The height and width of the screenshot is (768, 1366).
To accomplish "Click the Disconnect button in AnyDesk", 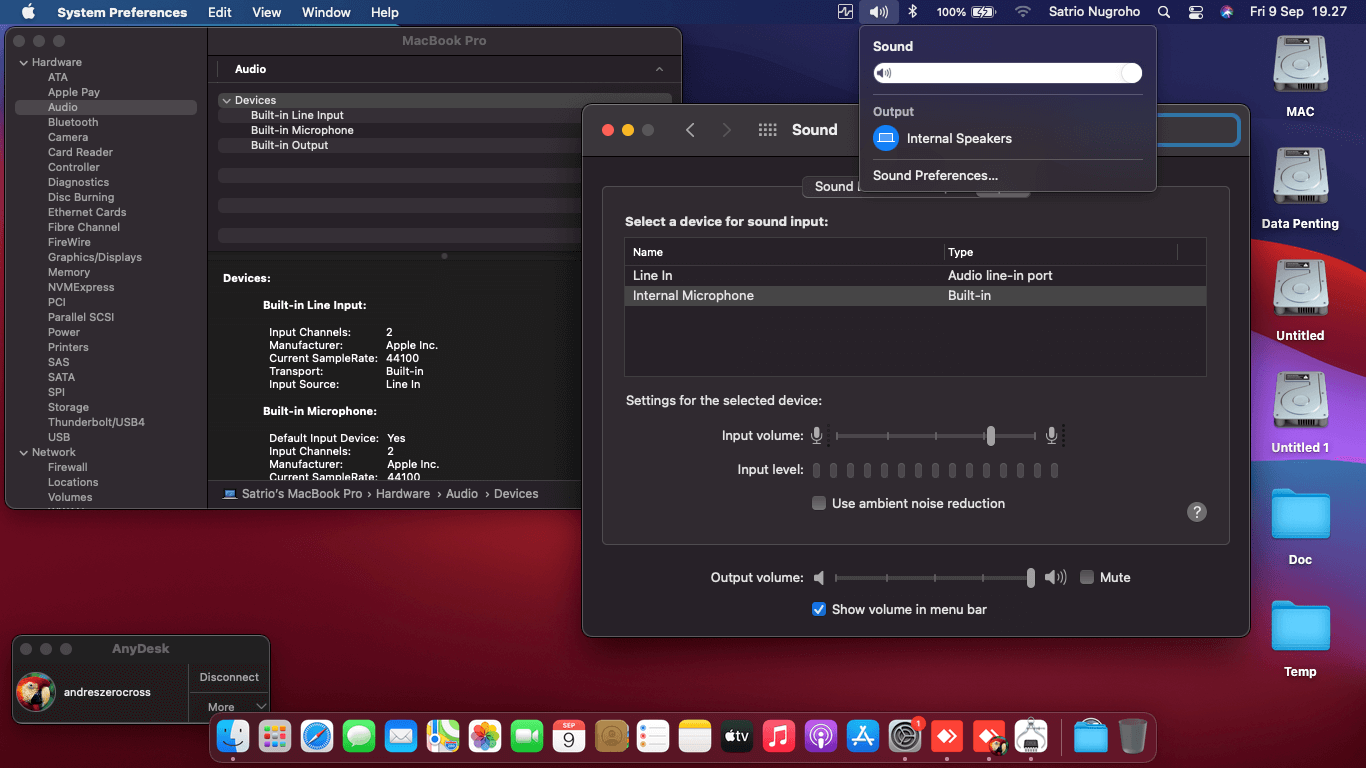I will tap(229, 677).
